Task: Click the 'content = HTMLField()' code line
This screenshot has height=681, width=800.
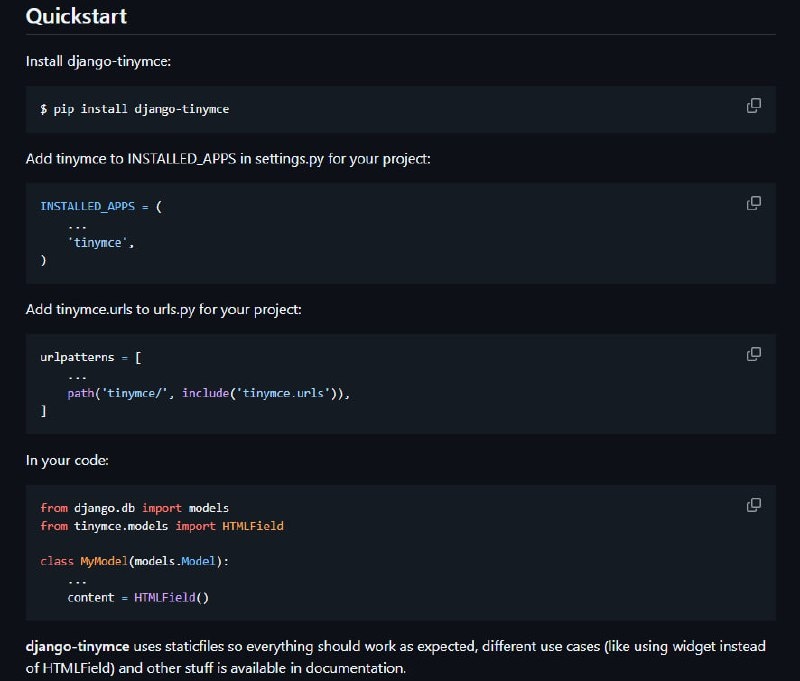Action: [x=138, y=598]
